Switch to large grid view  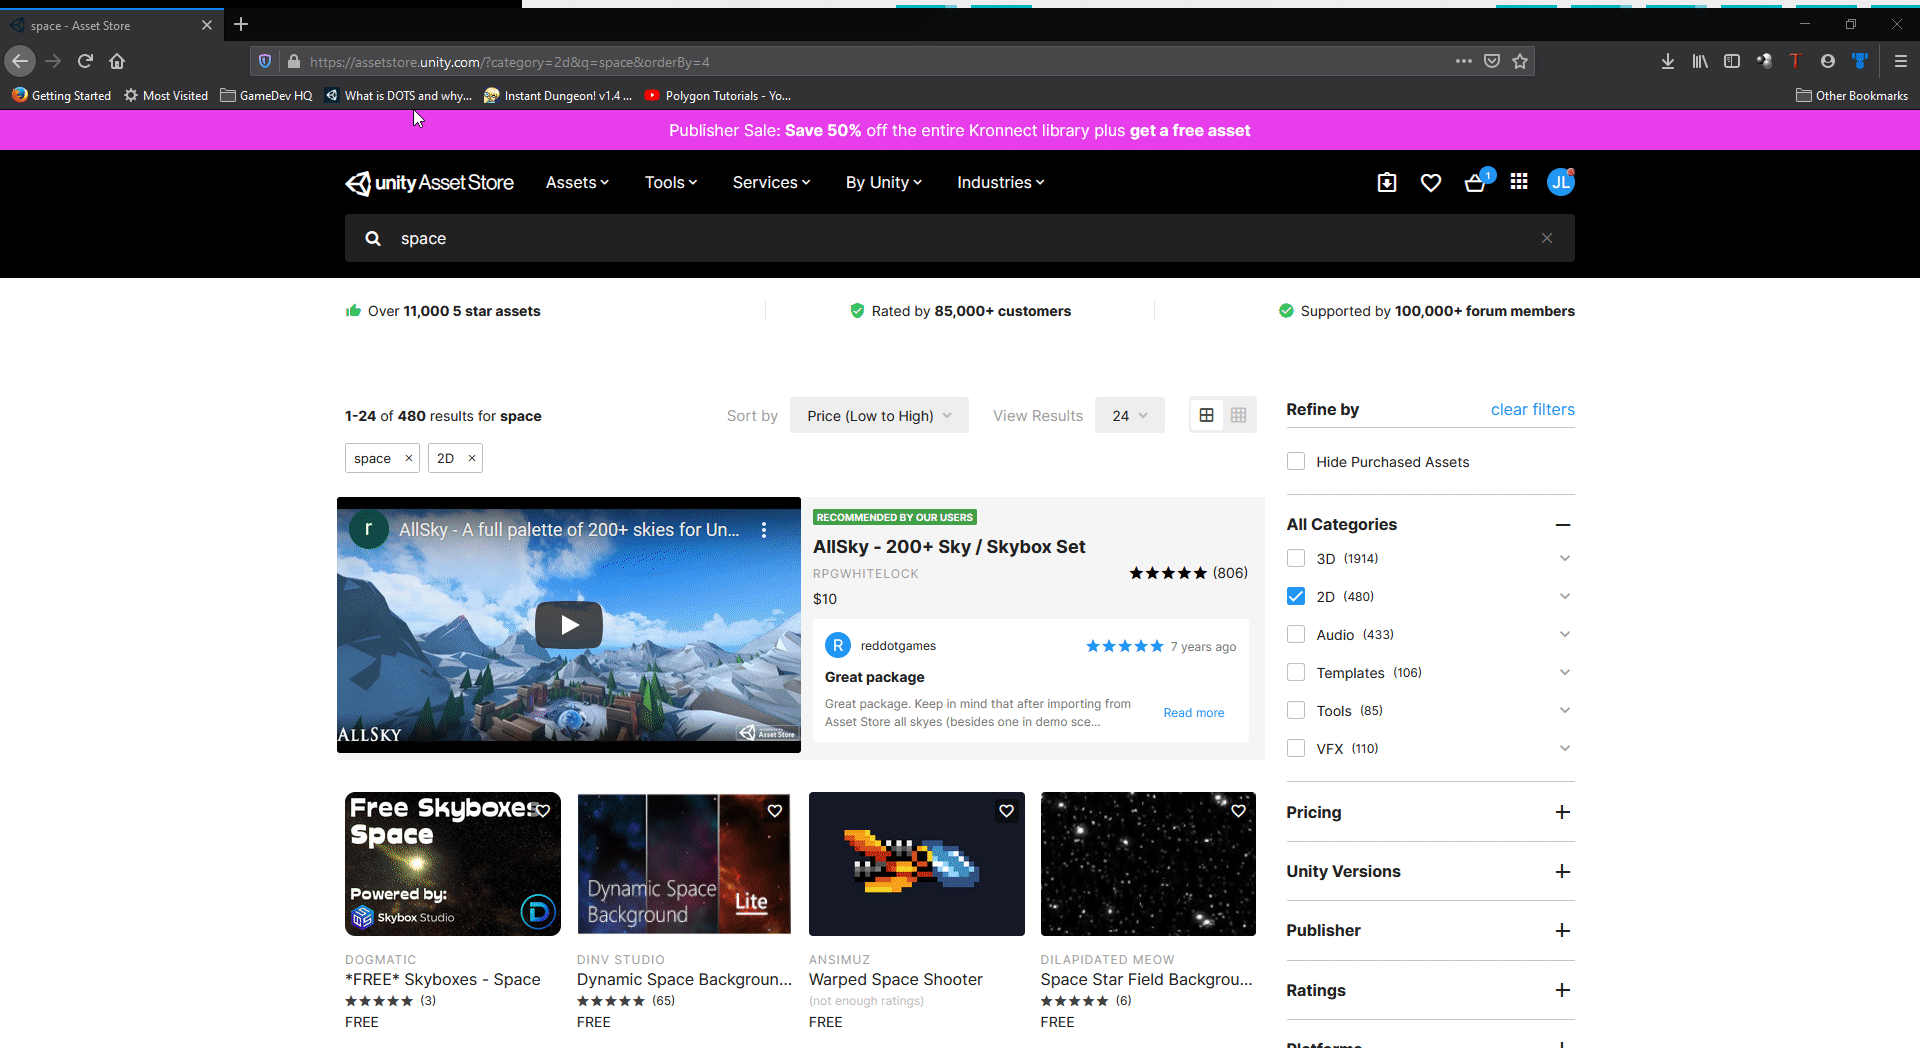[1207, 415]
